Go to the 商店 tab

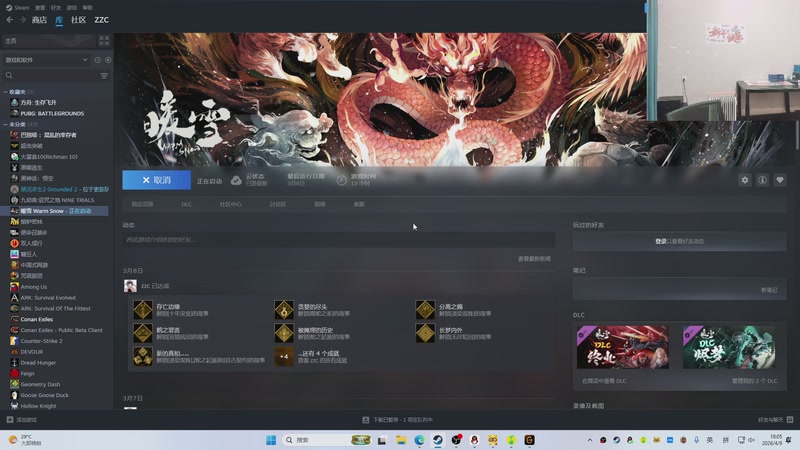[x=39, y=20]
